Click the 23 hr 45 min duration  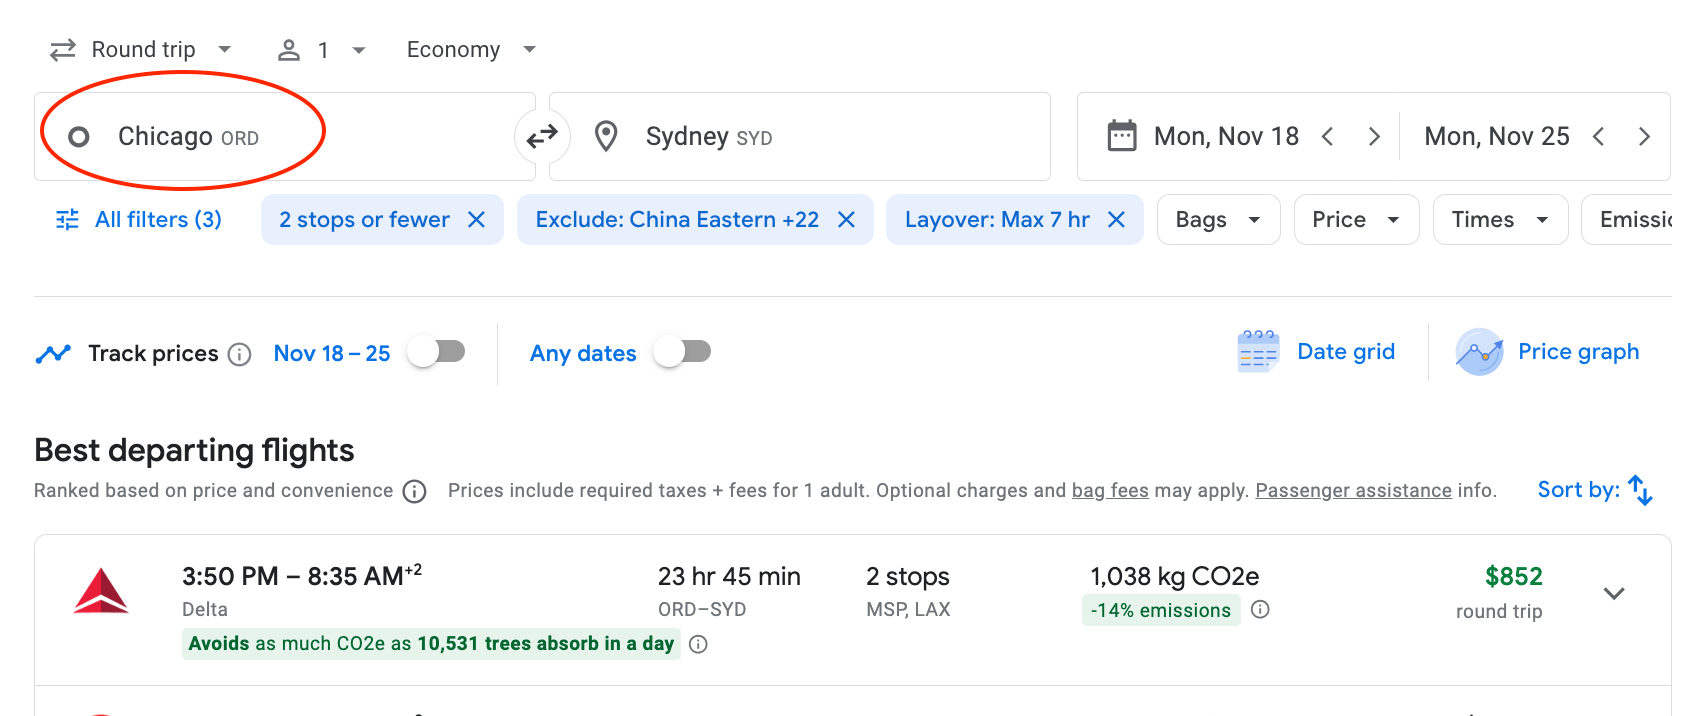tap(729, 577)
